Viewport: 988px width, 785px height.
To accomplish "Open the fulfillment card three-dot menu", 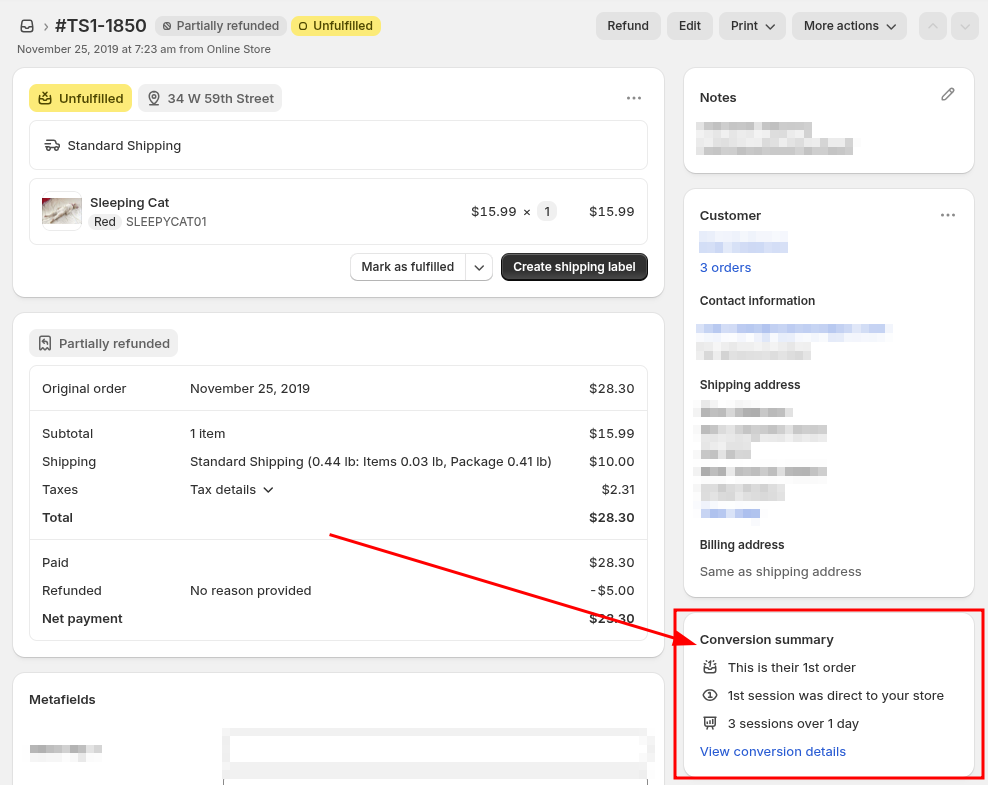I will click(x=634, y=98).
